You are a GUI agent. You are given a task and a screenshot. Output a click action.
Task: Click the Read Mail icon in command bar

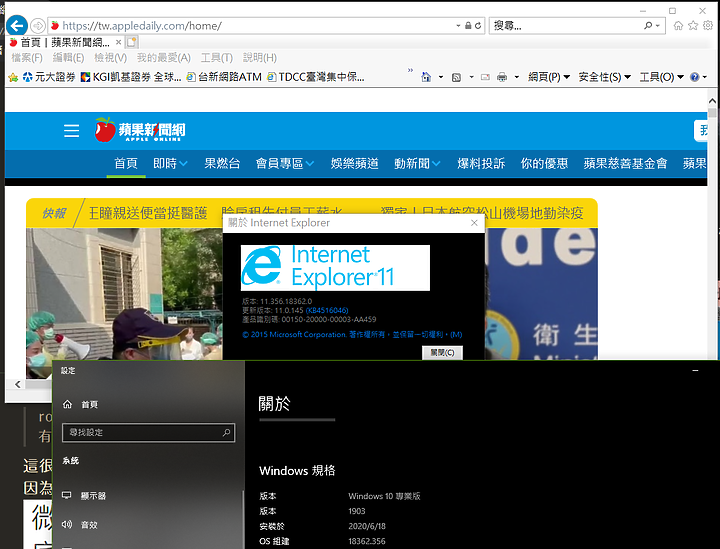(x=485, y=77)
